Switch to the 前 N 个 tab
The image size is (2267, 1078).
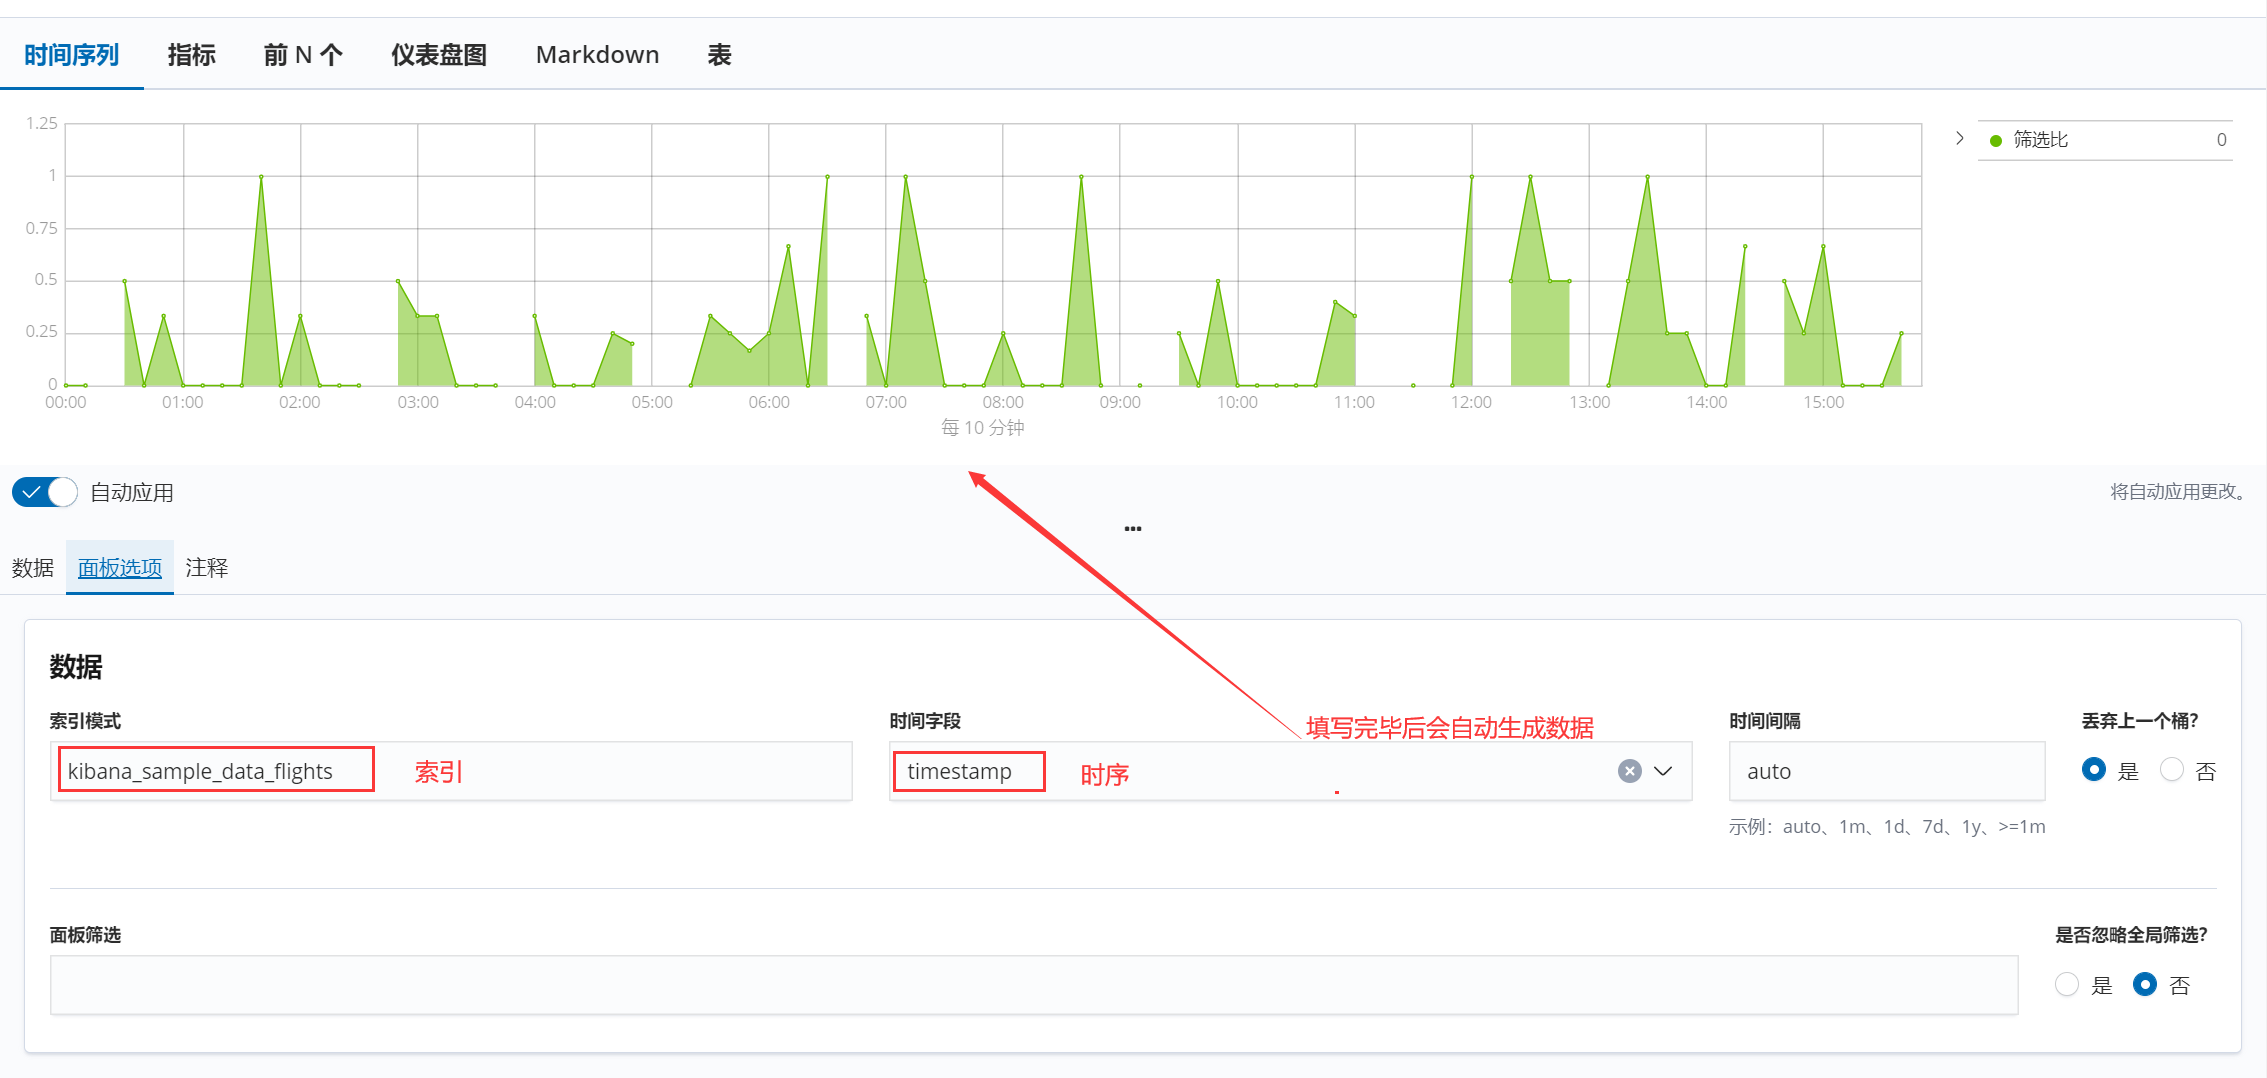tap(303, 55)
